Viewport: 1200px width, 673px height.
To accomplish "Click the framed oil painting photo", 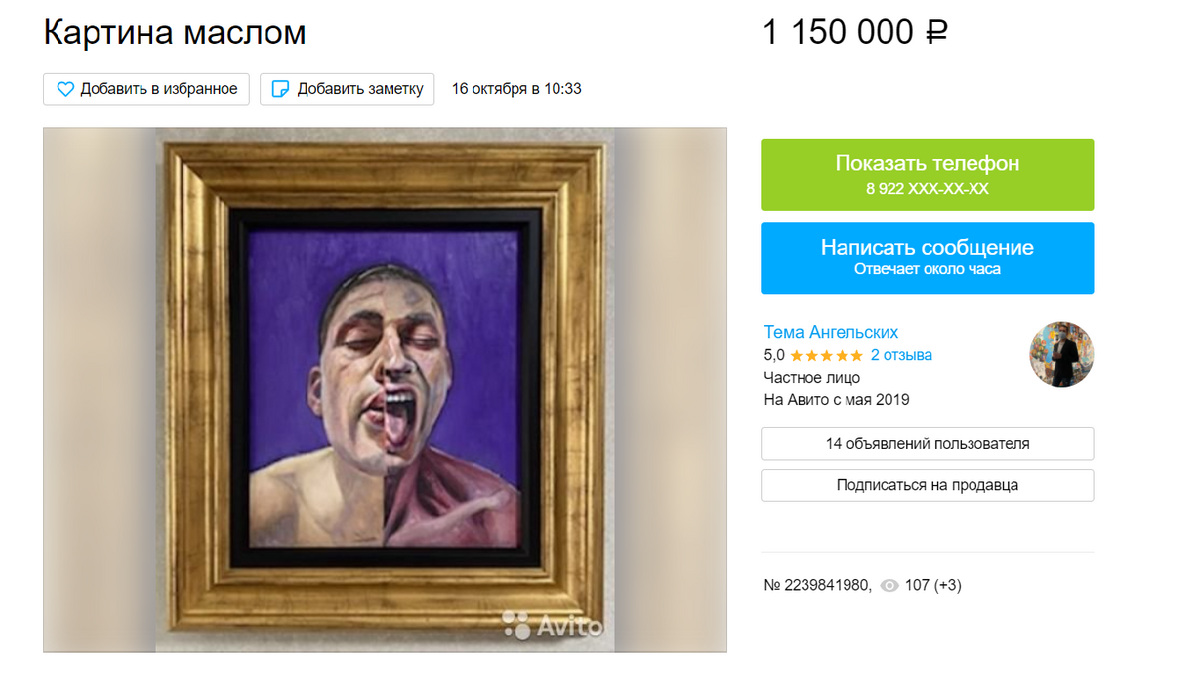I will (385, 390).
